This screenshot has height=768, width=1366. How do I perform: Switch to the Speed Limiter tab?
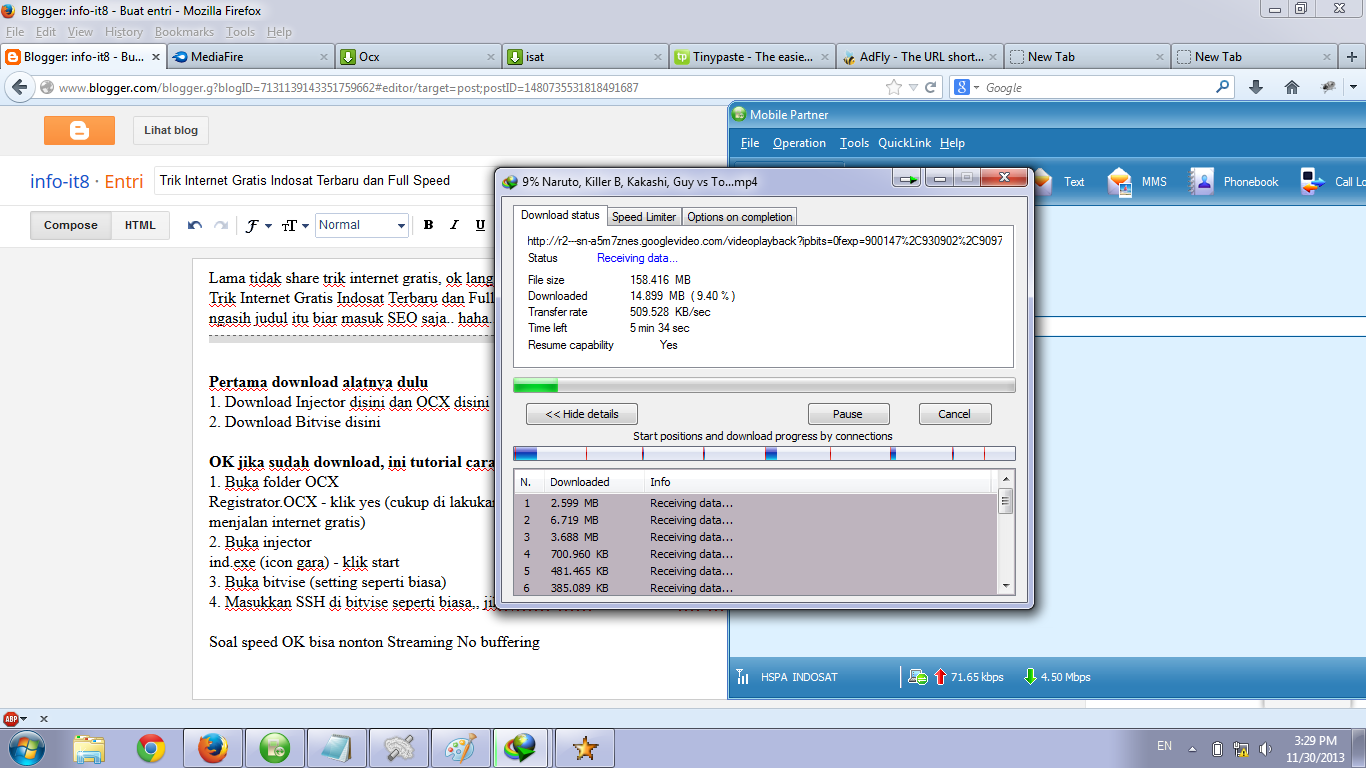(644, 216)
